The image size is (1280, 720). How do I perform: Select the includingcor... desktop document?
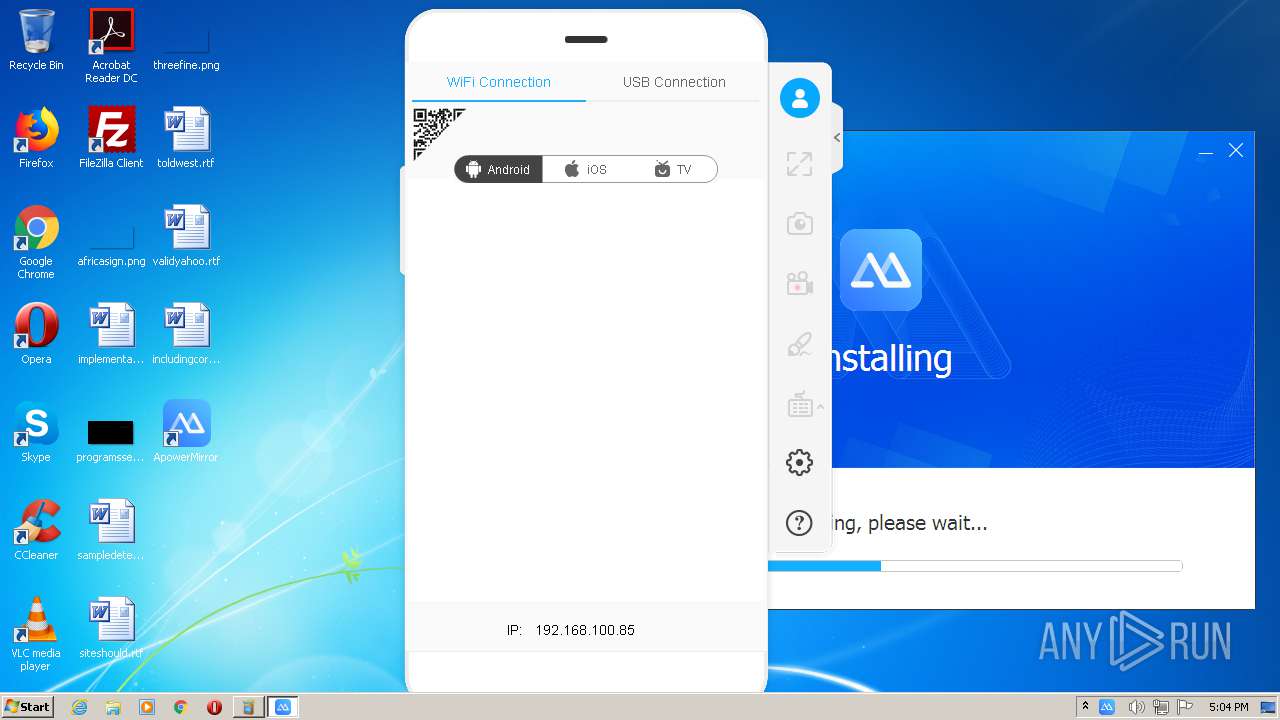pyautogui.click(x=186, y=334)
